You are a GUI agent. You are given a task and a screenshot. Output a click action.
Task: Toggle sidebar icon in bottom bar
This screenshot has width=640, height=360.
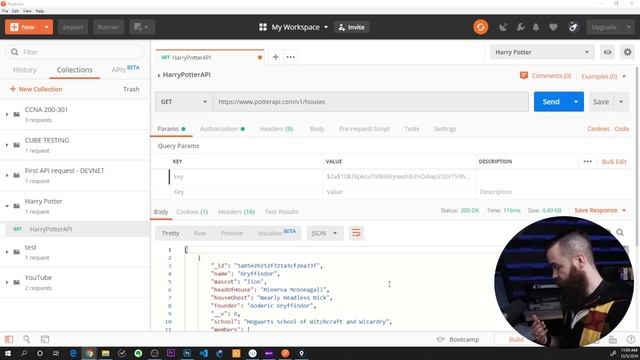tap(9, 339)
